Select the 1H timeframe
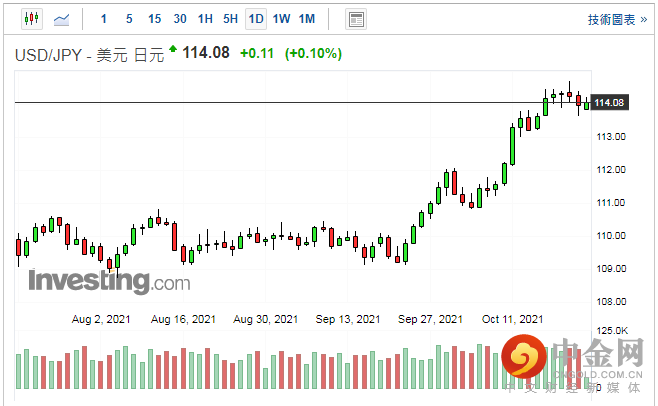 (x=205, y=19)
